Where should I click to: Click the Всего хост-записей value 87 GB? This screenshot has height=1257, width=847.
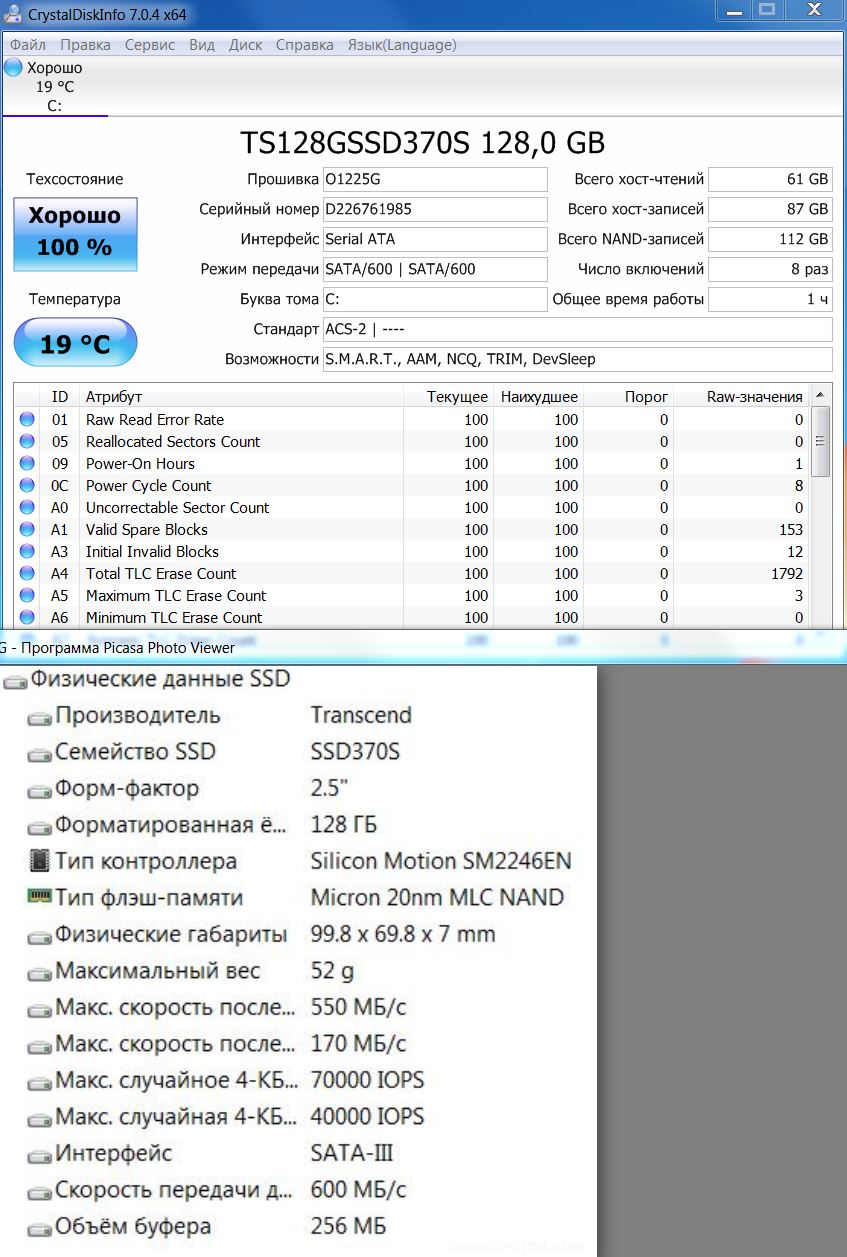(x=770, y=209)
